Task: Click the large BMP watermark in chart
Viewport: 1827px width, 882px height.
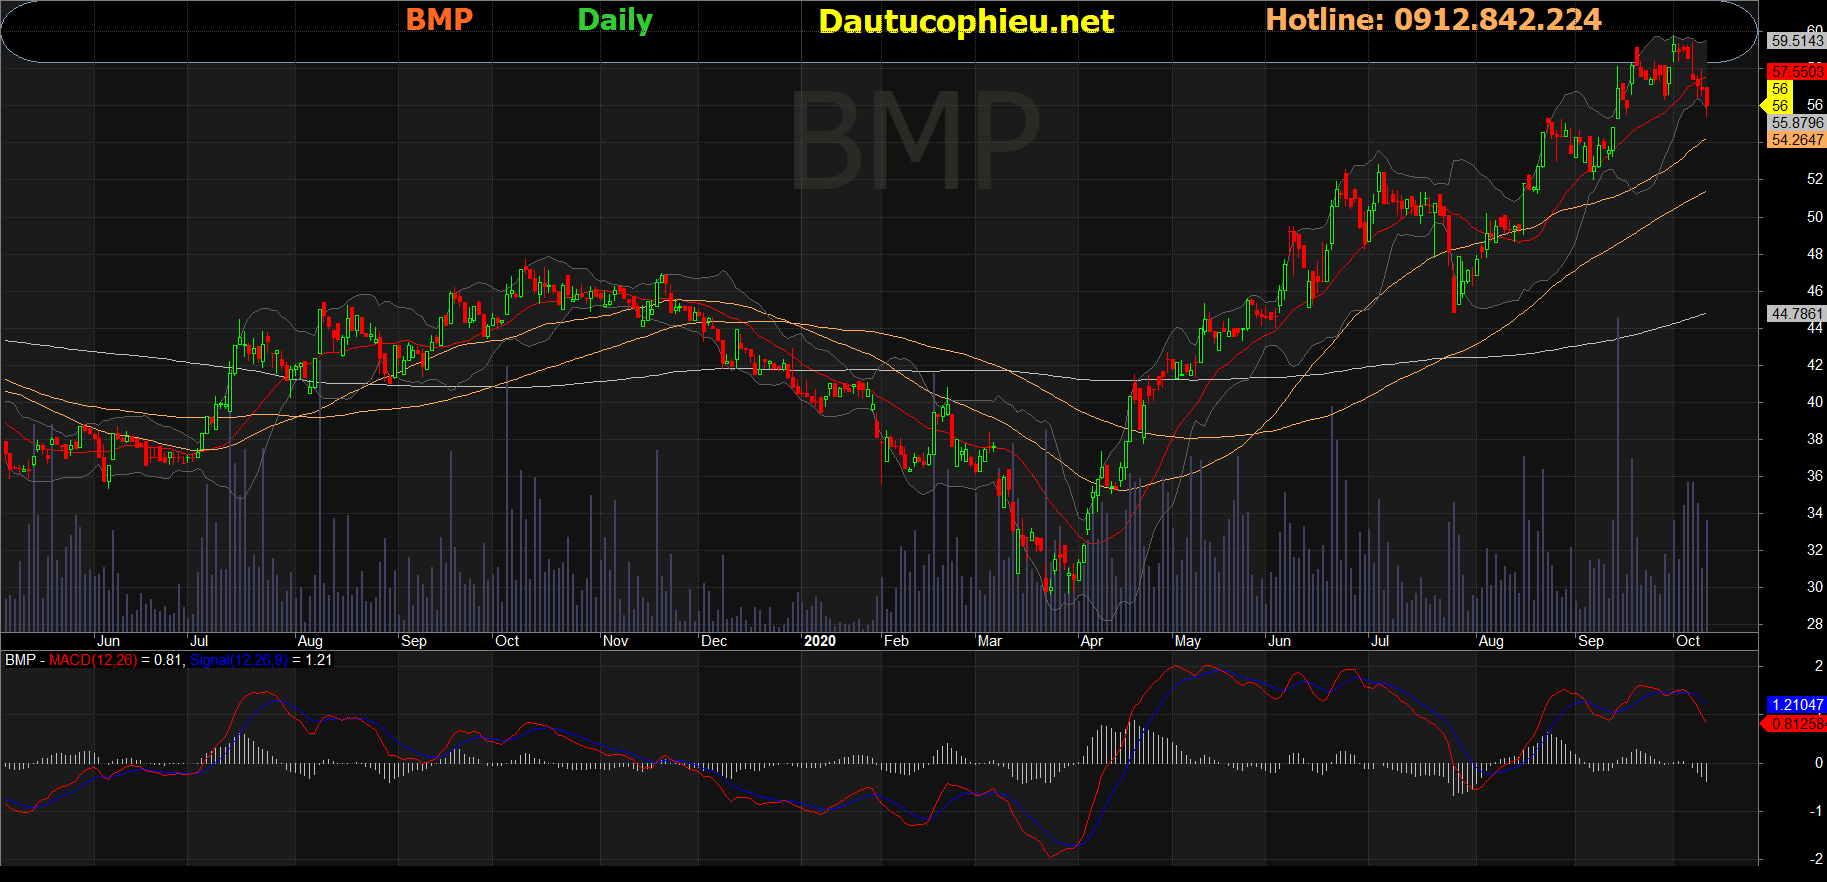Action: [915, 140]
